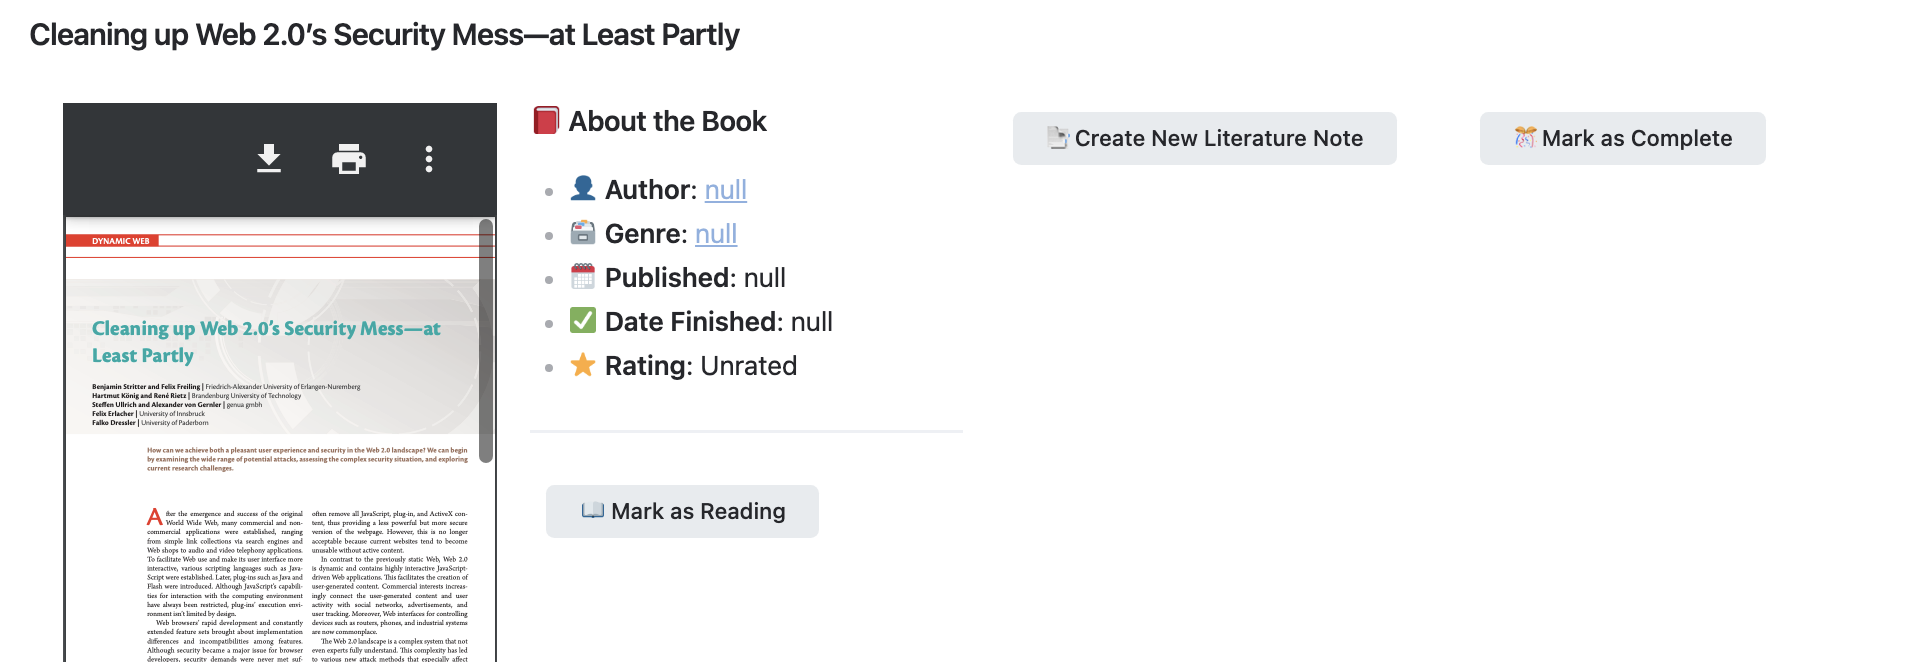The height and width of the screenshot is (662, 1914).
Task: Create New Literature Note for this book
Action: coord(1204,138)
